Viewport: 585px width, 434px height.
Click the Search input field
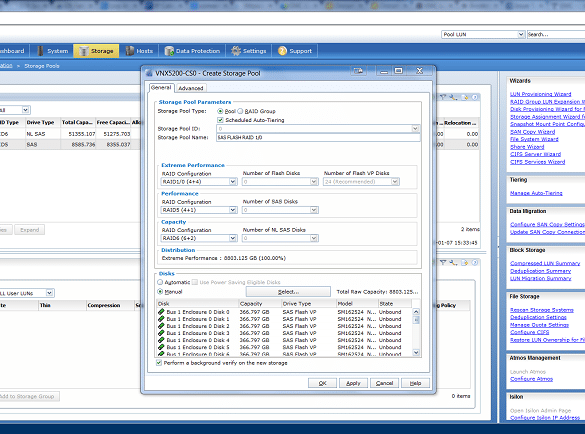(556, 34)
